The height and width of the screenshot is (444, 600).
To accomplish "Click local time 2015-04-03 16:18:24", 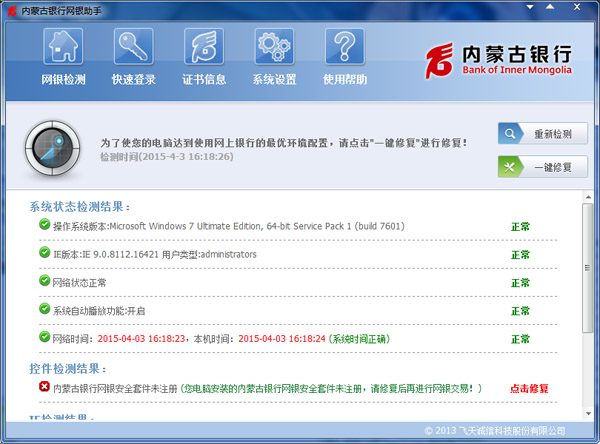I will [x=282, y=339].
